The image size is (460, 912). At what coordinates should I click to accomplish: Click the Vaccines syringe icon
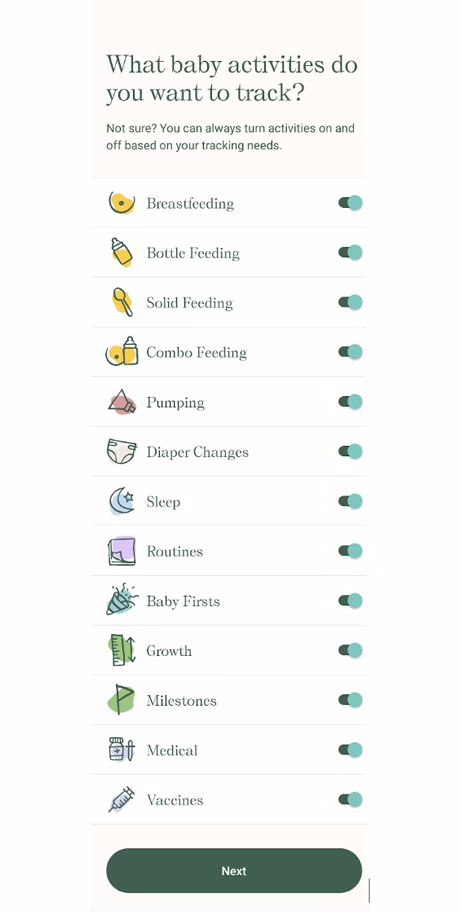[x=122, y=799]
